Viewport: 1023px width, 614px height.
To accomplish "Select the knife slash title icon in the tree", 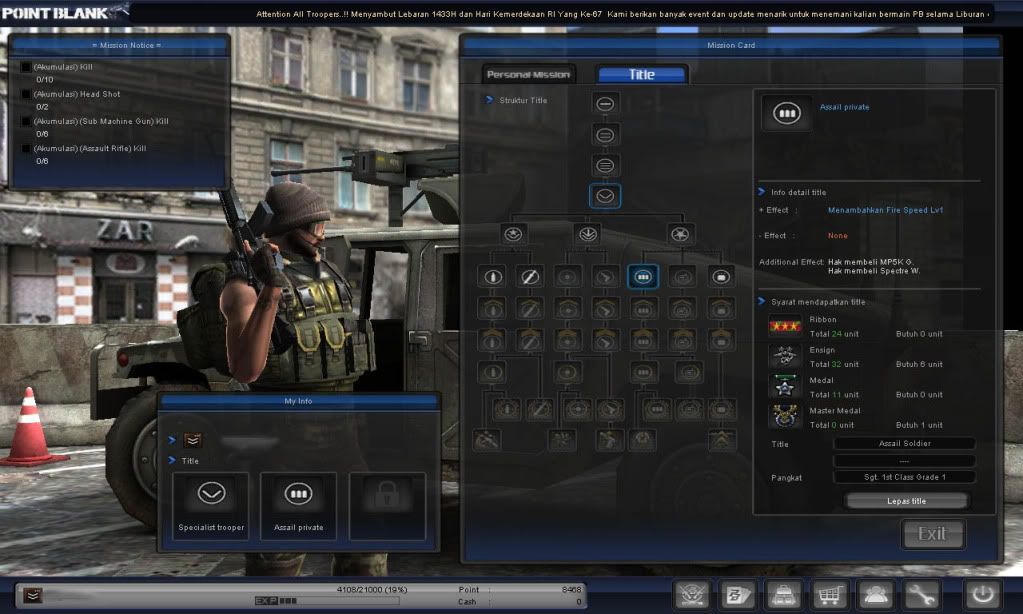I will point(529,277).
